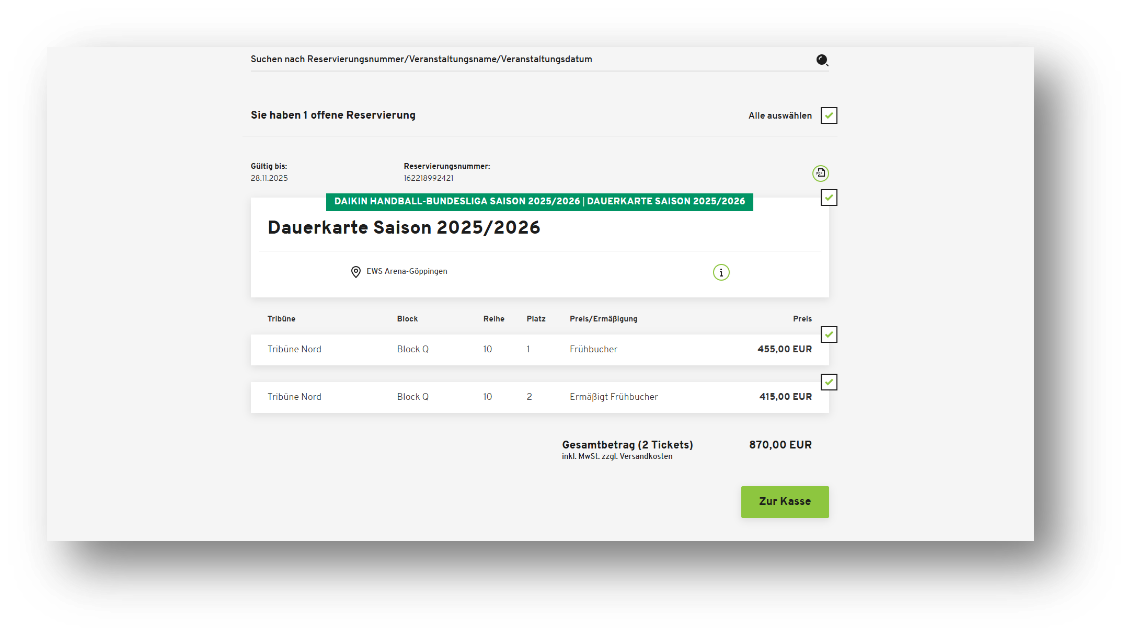Image resolution: width=1129 pixels, height=636 pixels.
Task: Click the EWS Arena location pin icon
Action: pyautogui.click(x=356, y=272)
